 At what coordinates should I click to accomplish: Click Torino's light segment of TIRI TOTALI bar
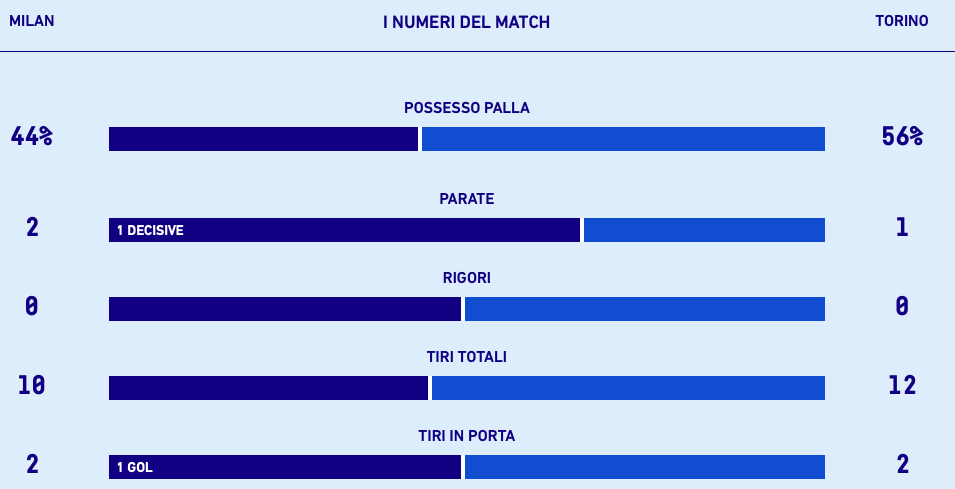[x=628, y=388]
